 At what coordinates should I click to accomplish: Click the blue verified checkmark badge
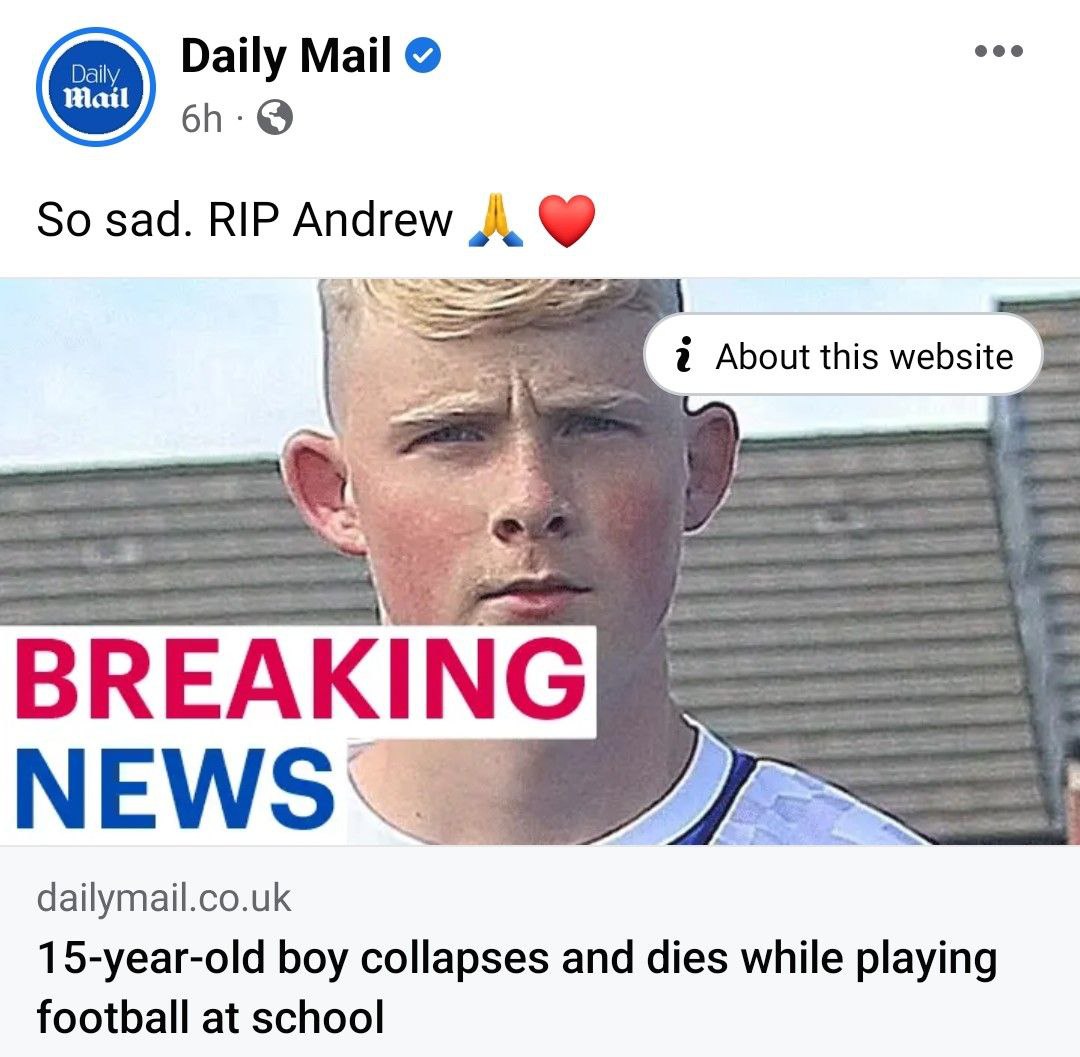coord(422,55)
